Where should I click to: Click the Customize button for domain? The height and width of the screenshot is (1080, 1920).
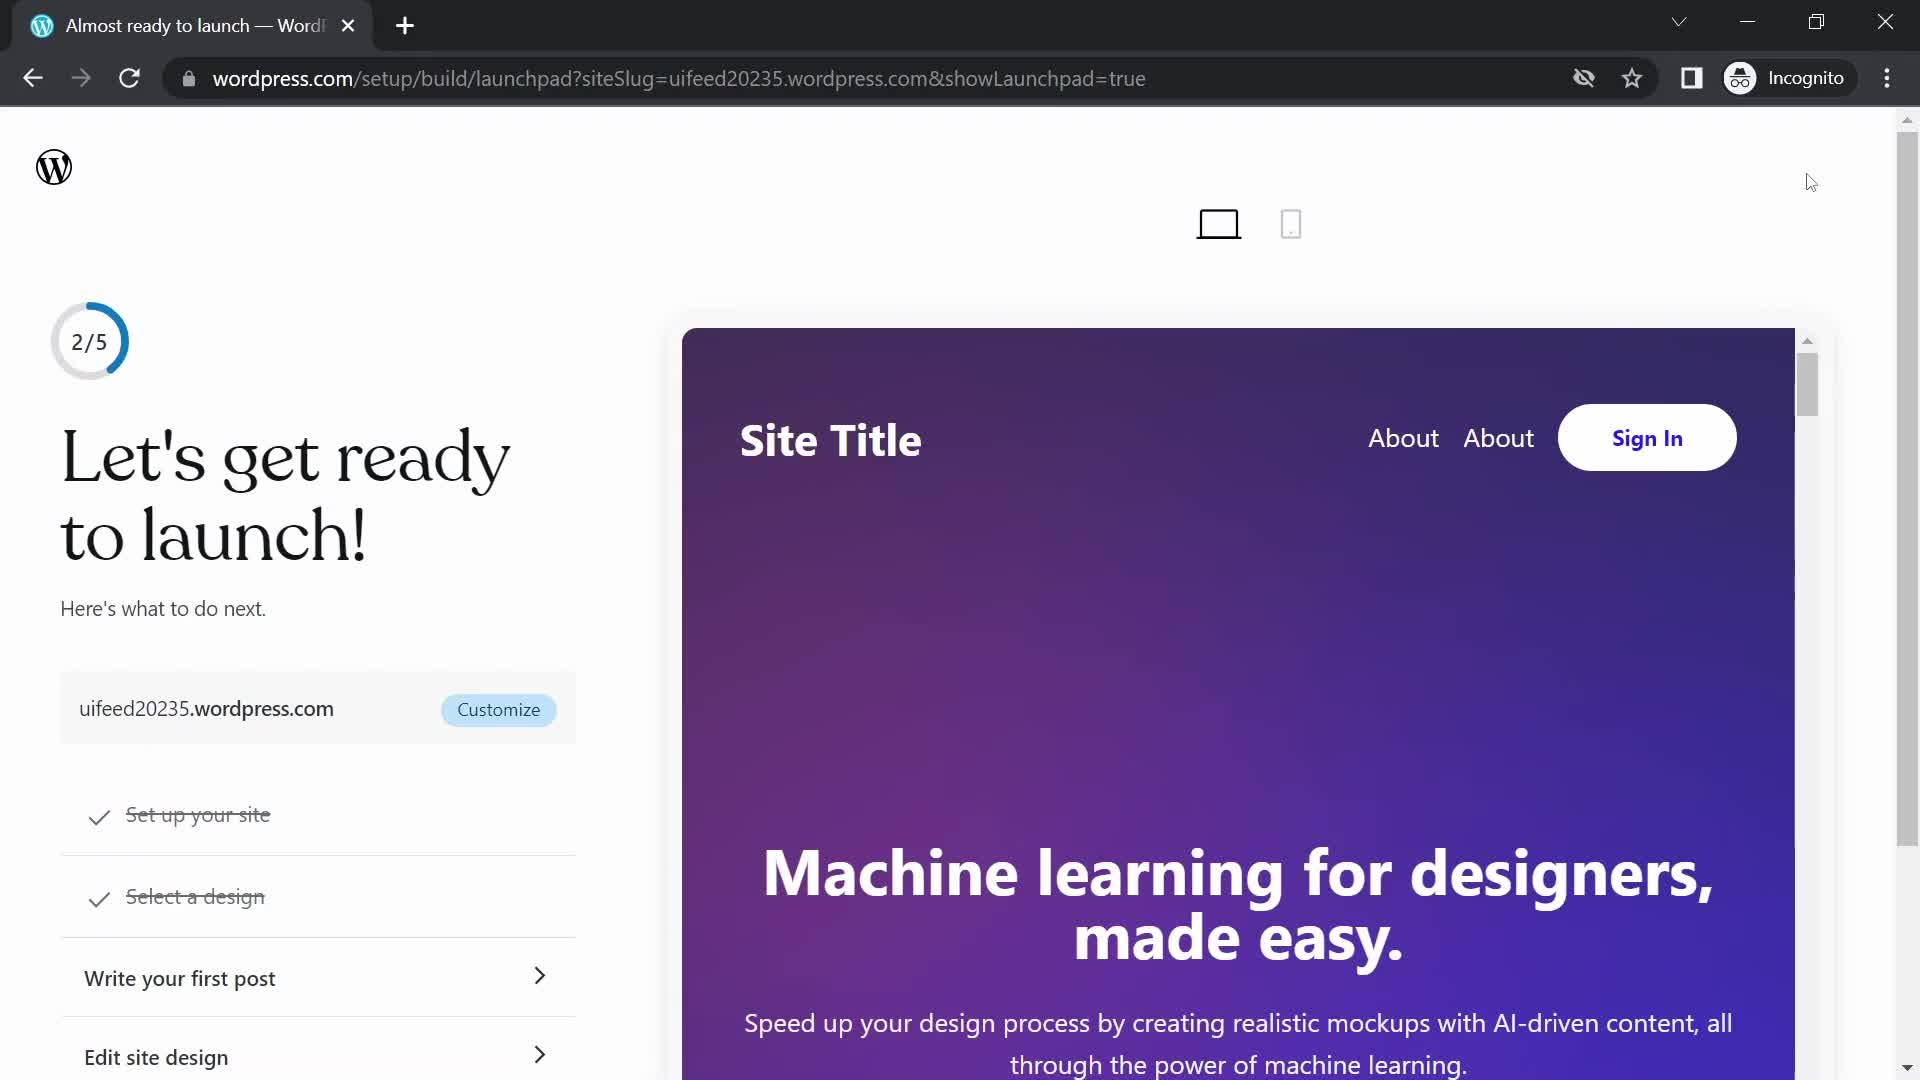coord(498,709)
